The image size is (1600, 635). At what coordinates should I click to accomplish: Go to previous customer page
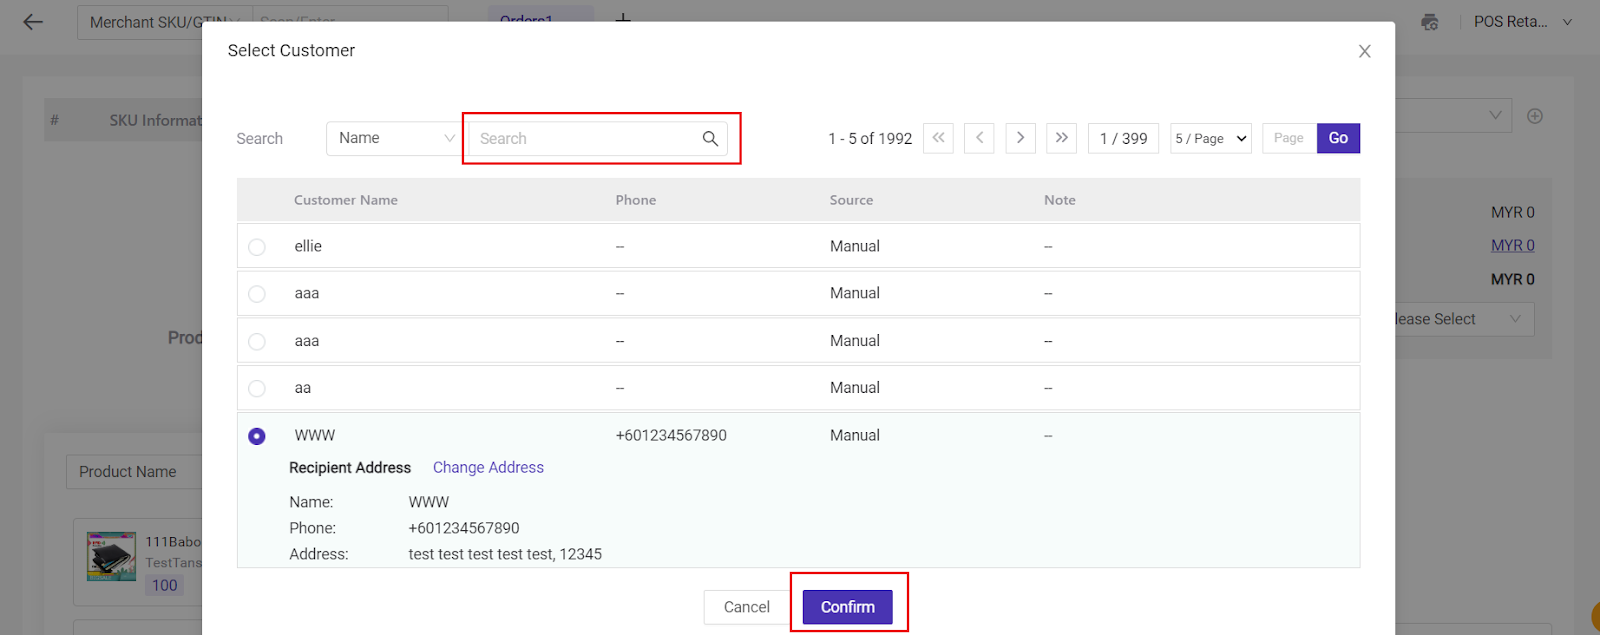(979, 138)
